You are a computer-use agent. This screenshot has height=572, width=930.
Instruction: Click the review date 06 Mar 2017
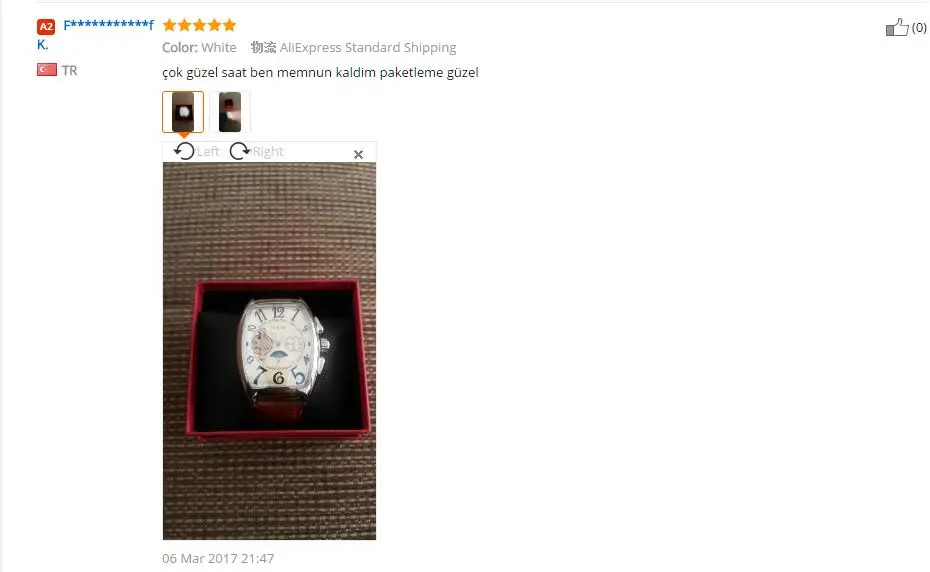(x=218, y=558)
